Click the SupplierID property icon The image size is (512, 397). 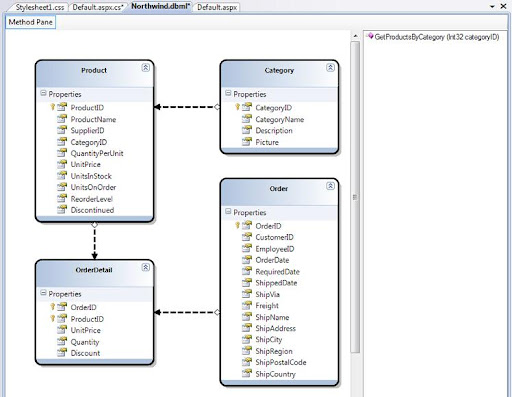pyautogui.click(x=62, y=130)
